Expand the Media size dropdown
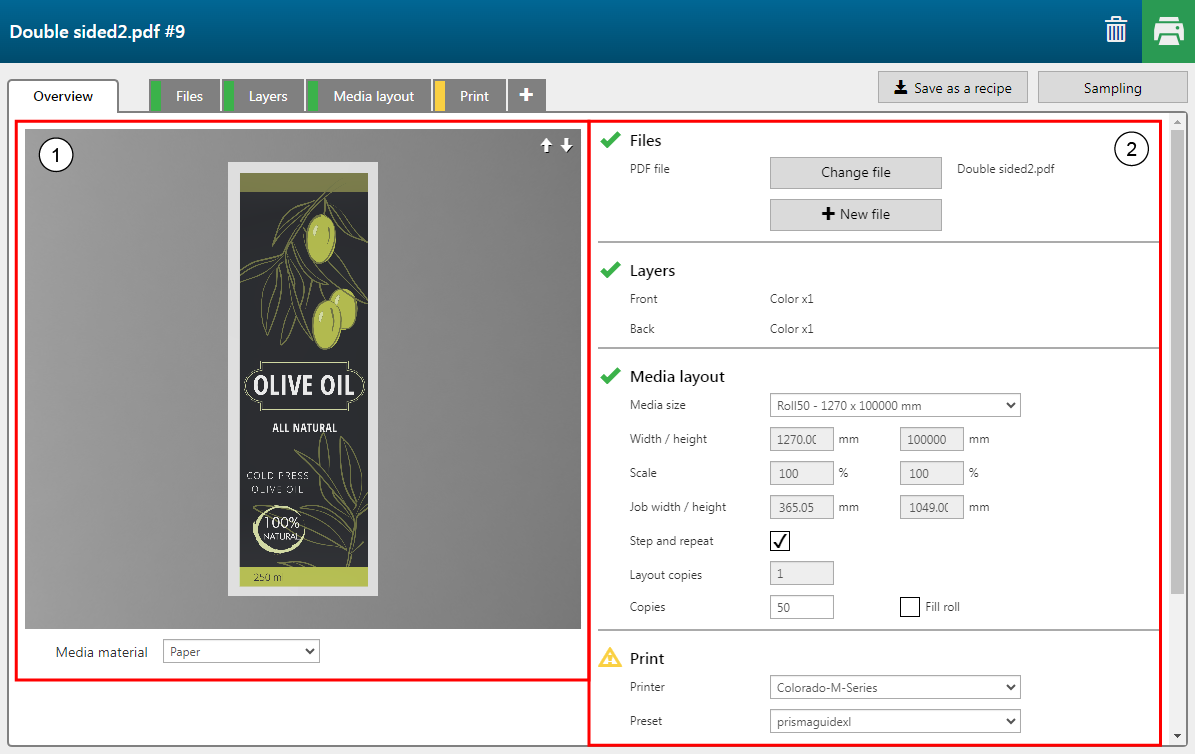This screenshot has height=754, width=1195. pos(894,405)
